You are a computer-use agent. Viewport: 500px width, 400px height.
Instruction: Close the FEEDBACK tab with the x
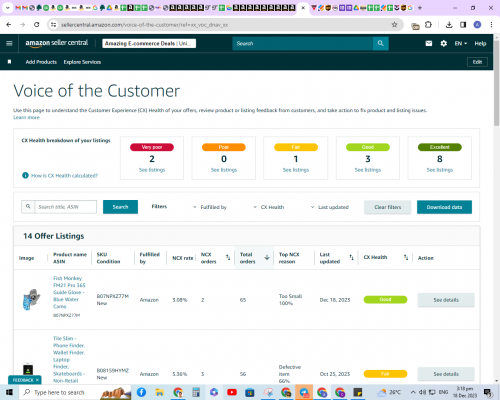tap(37, 380)
